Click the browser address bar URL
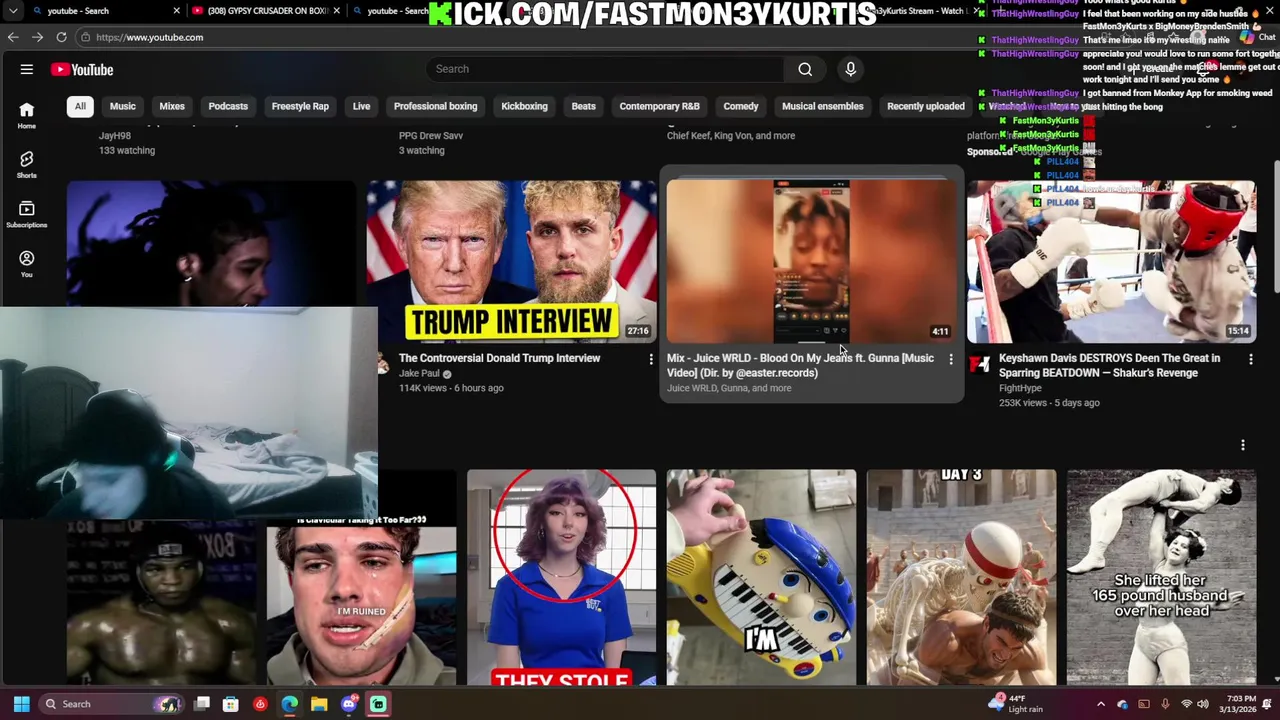 click(150, 37)
